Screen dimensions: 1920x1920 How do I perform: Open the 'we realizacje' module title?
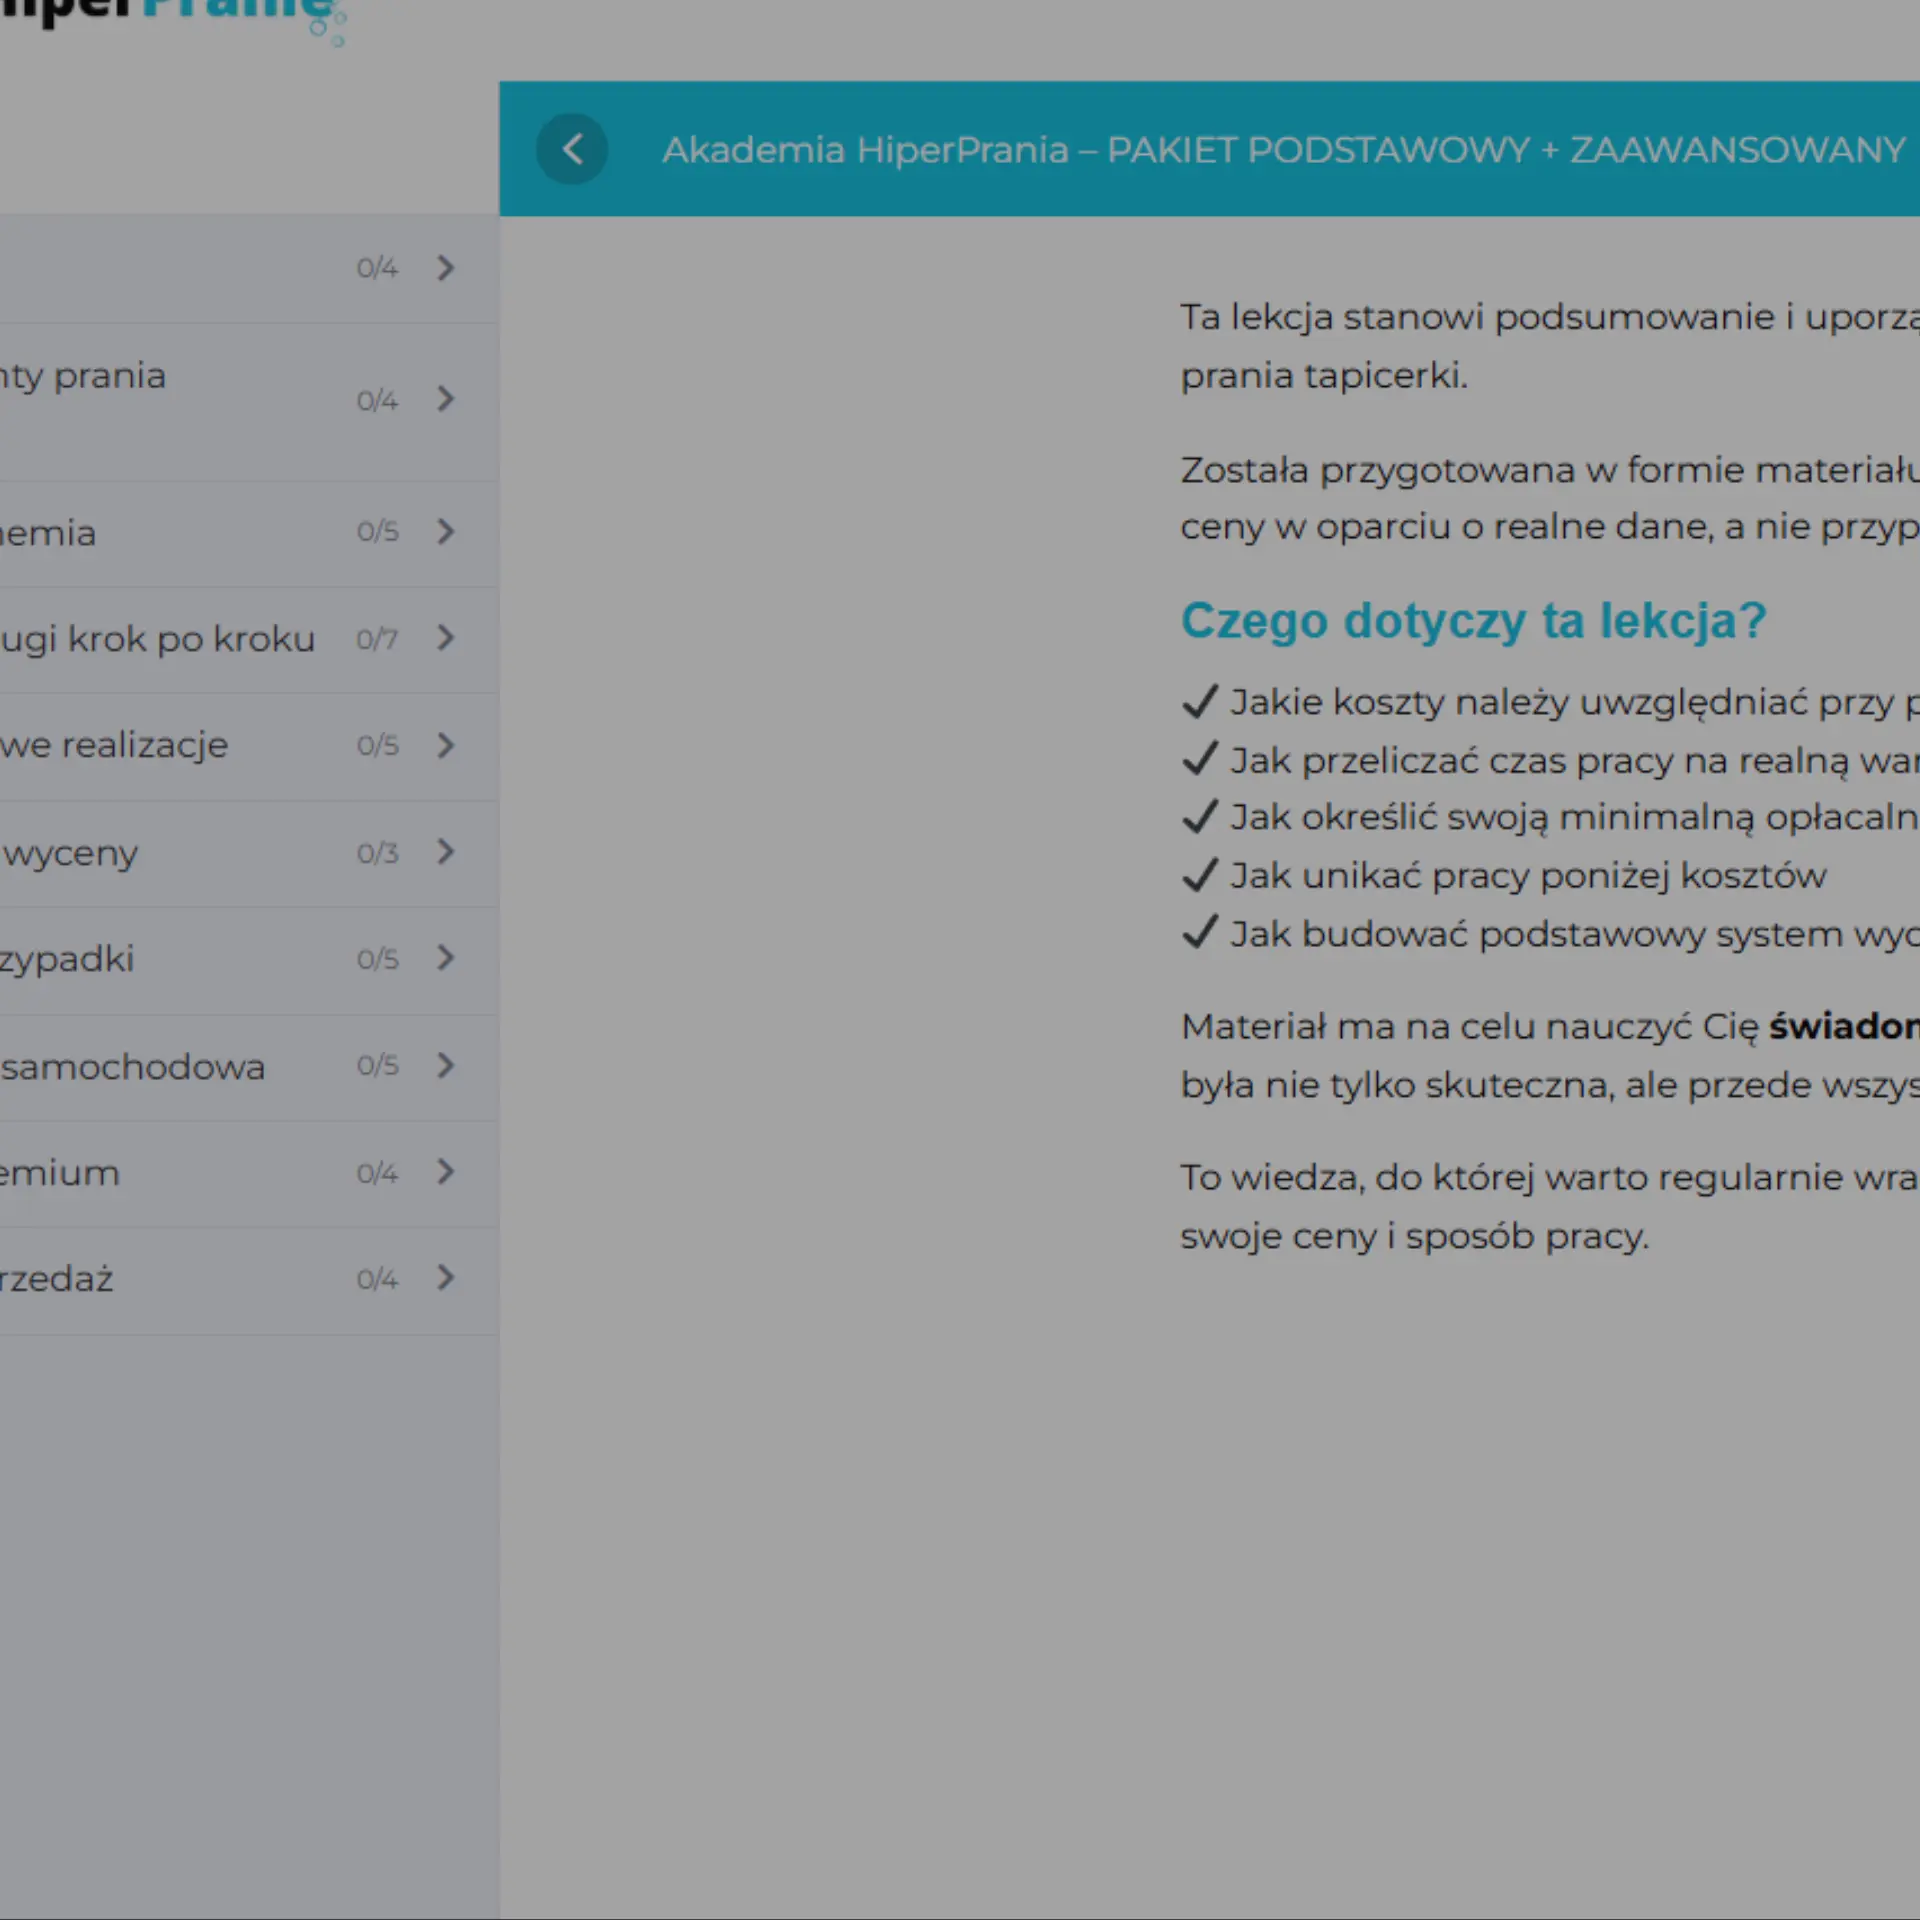click(114, 745)
